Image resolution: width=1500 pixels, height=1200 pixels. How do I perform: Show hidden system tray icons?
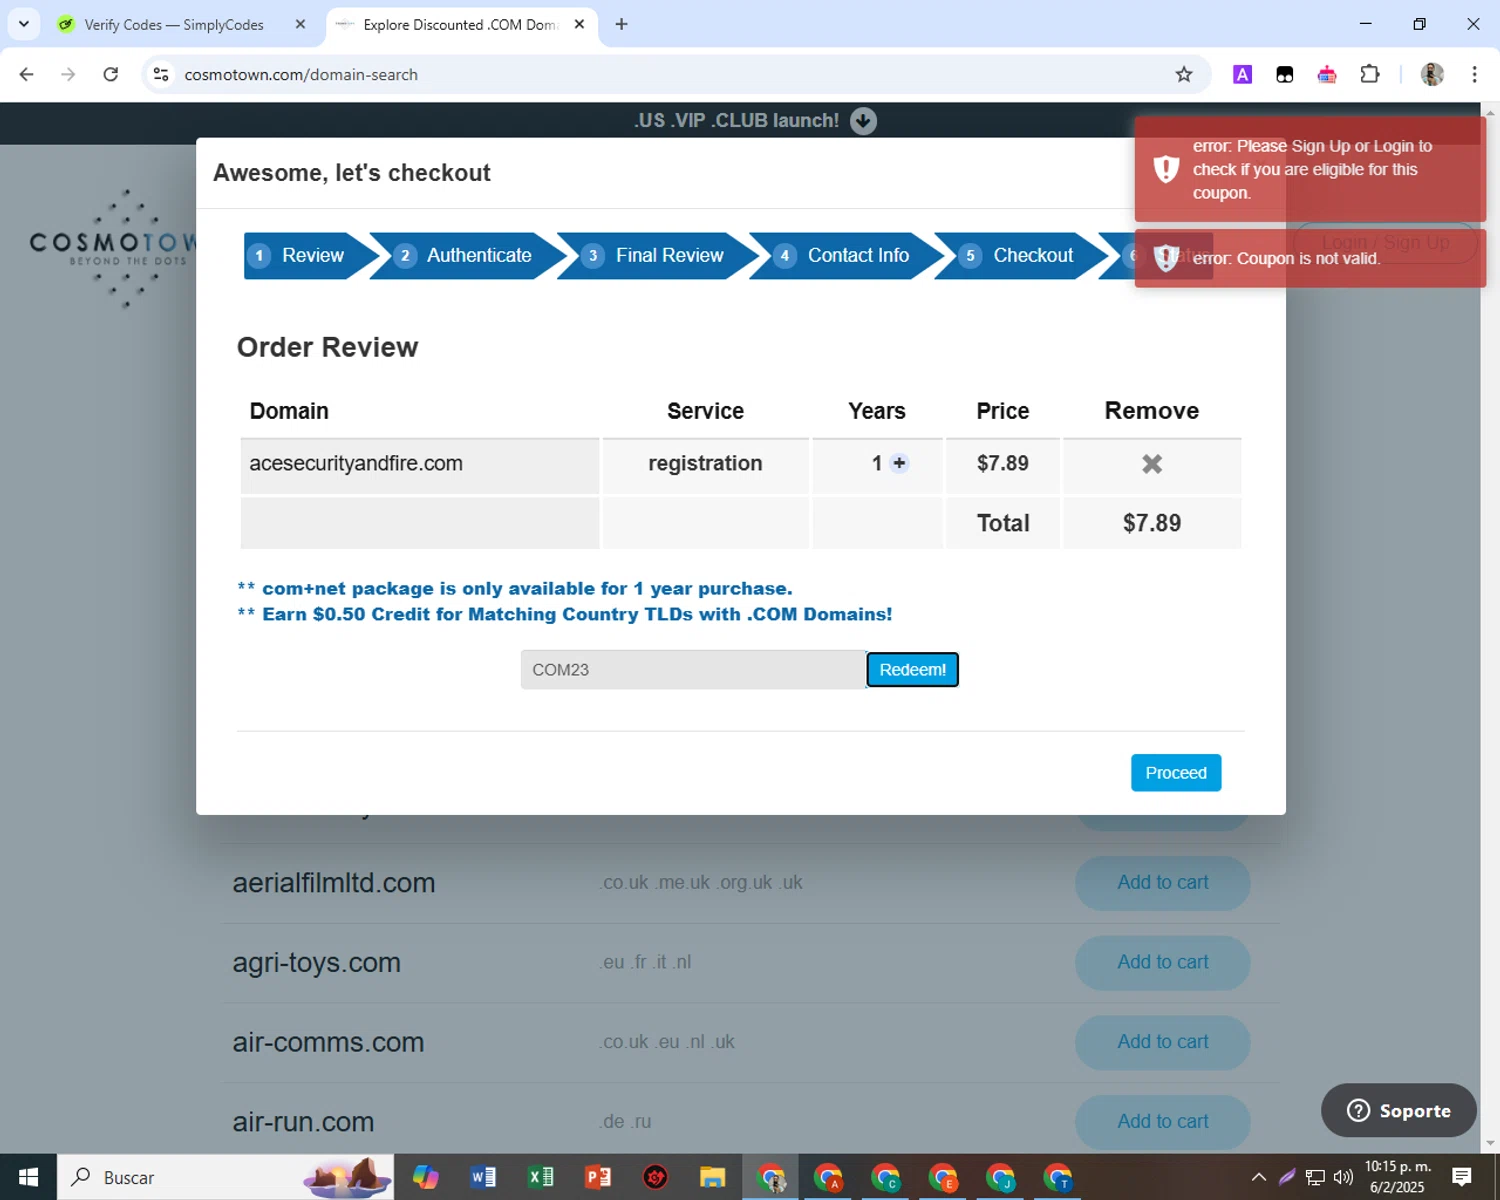1259,1177
